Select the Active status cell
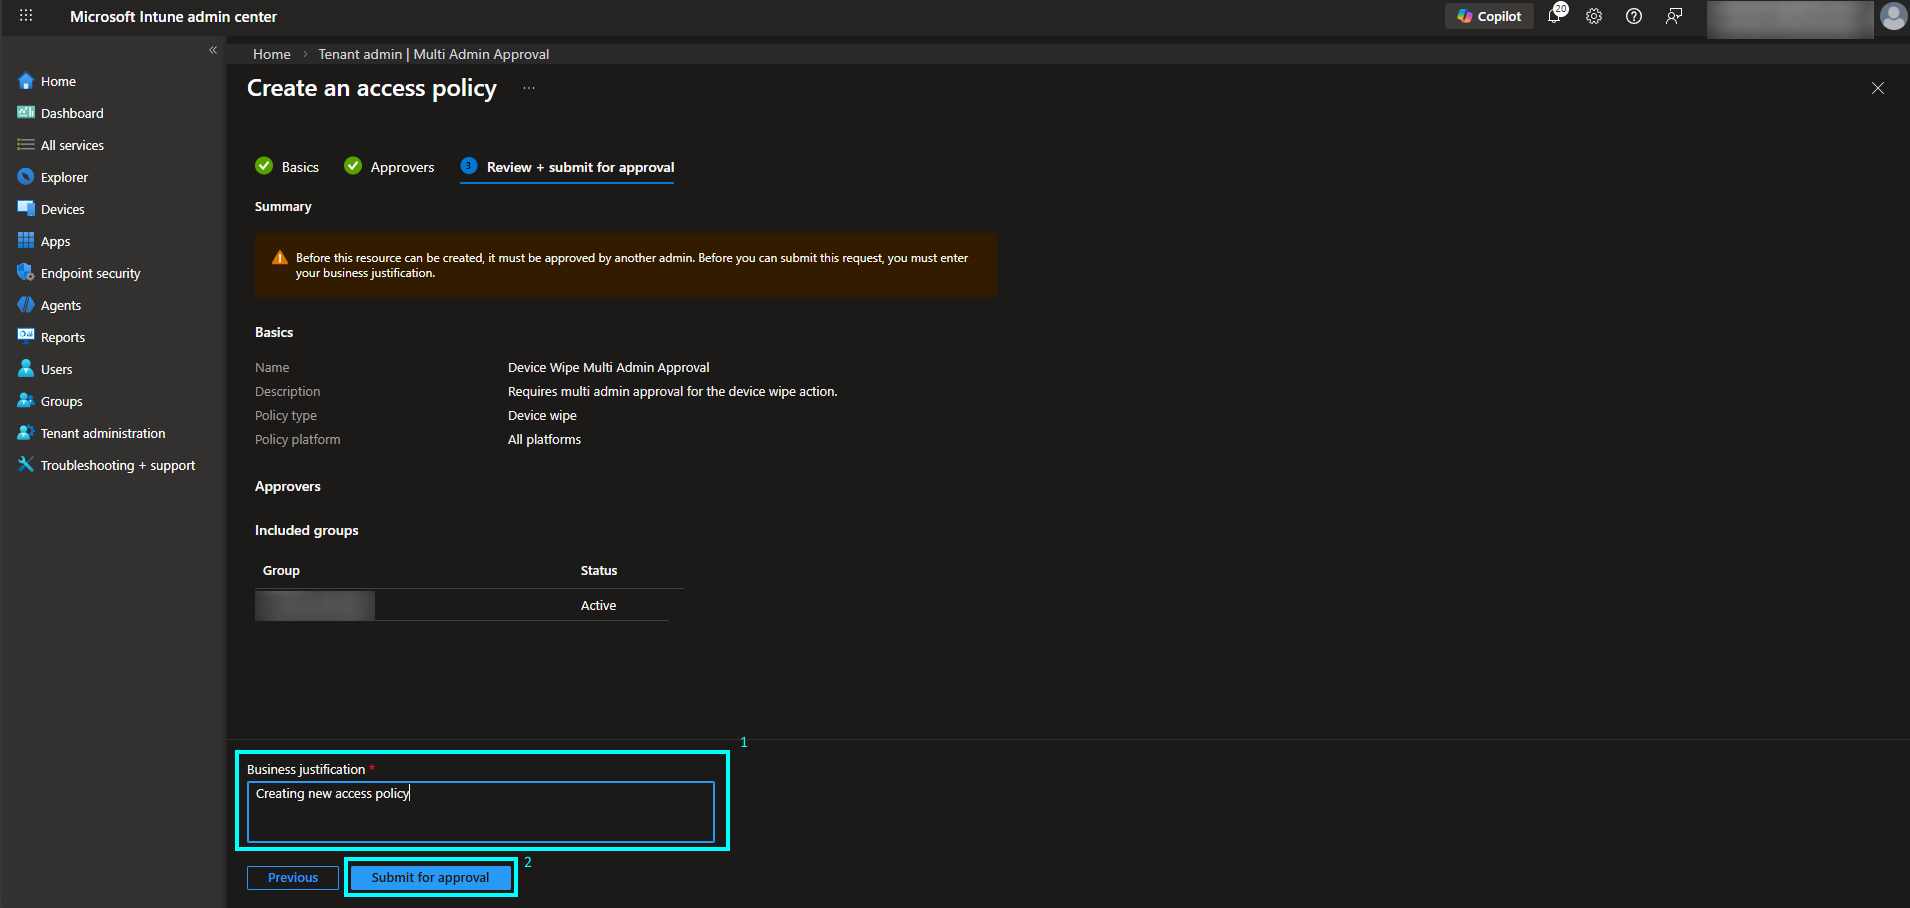This screenshot has height=908, width=1910. 598,605
